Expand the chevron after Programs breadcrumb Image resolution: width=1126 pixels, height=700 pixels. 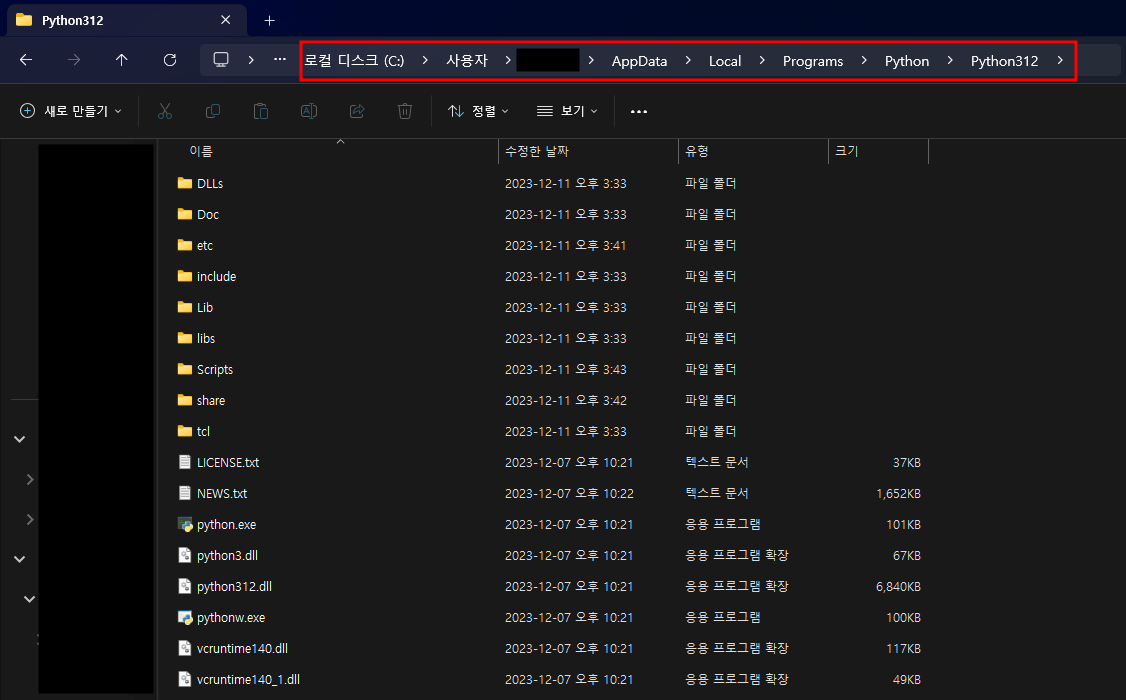[864, 61]
